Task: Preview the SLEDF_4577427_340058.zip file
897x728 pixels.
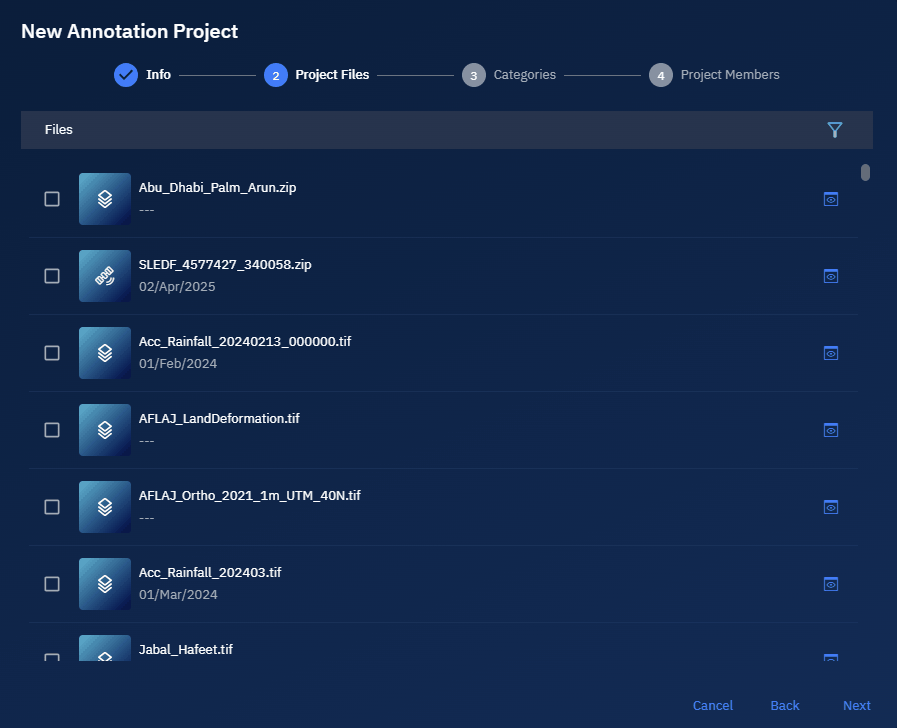Action: 830,276
